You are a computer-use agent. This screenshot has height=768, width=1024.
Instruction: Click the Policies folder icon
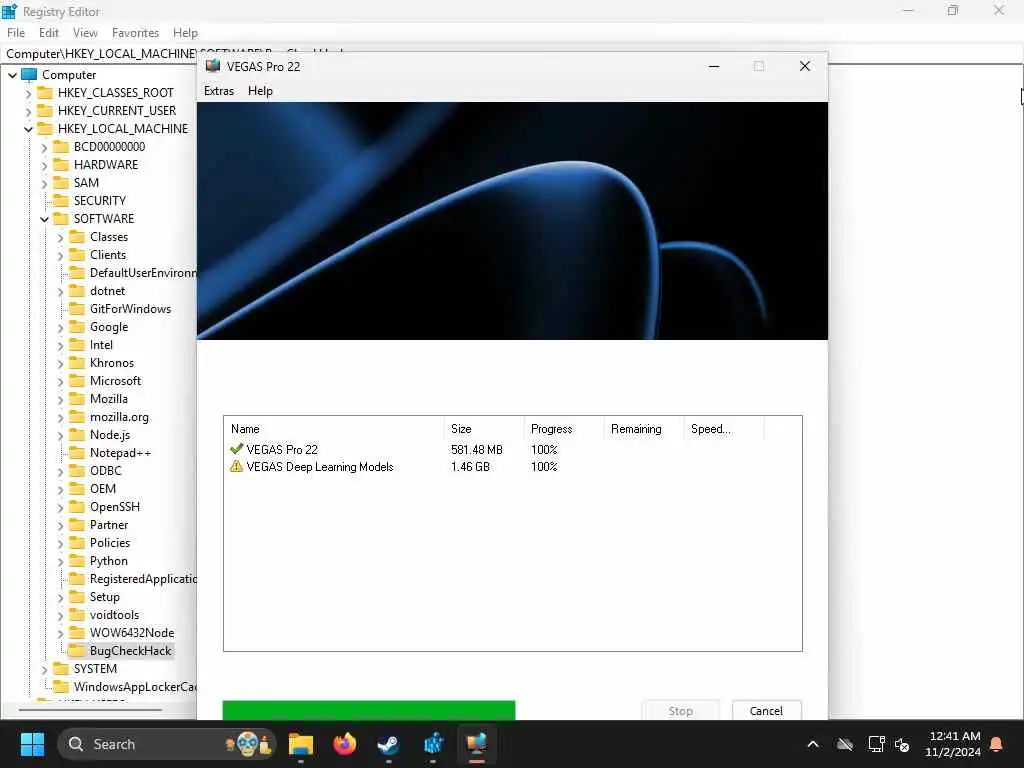click(77, 542)
